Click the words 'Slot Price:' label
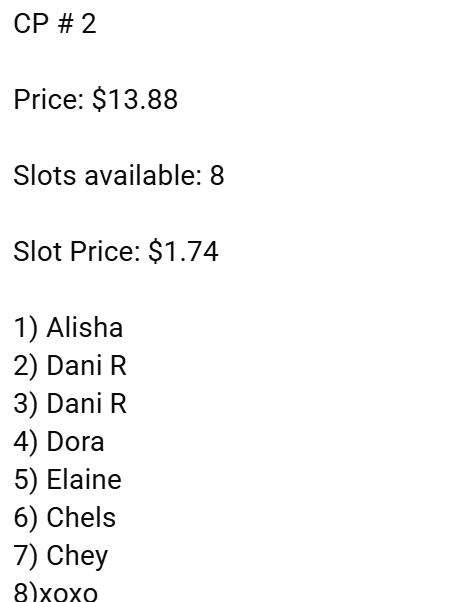 tap(77, 251)
